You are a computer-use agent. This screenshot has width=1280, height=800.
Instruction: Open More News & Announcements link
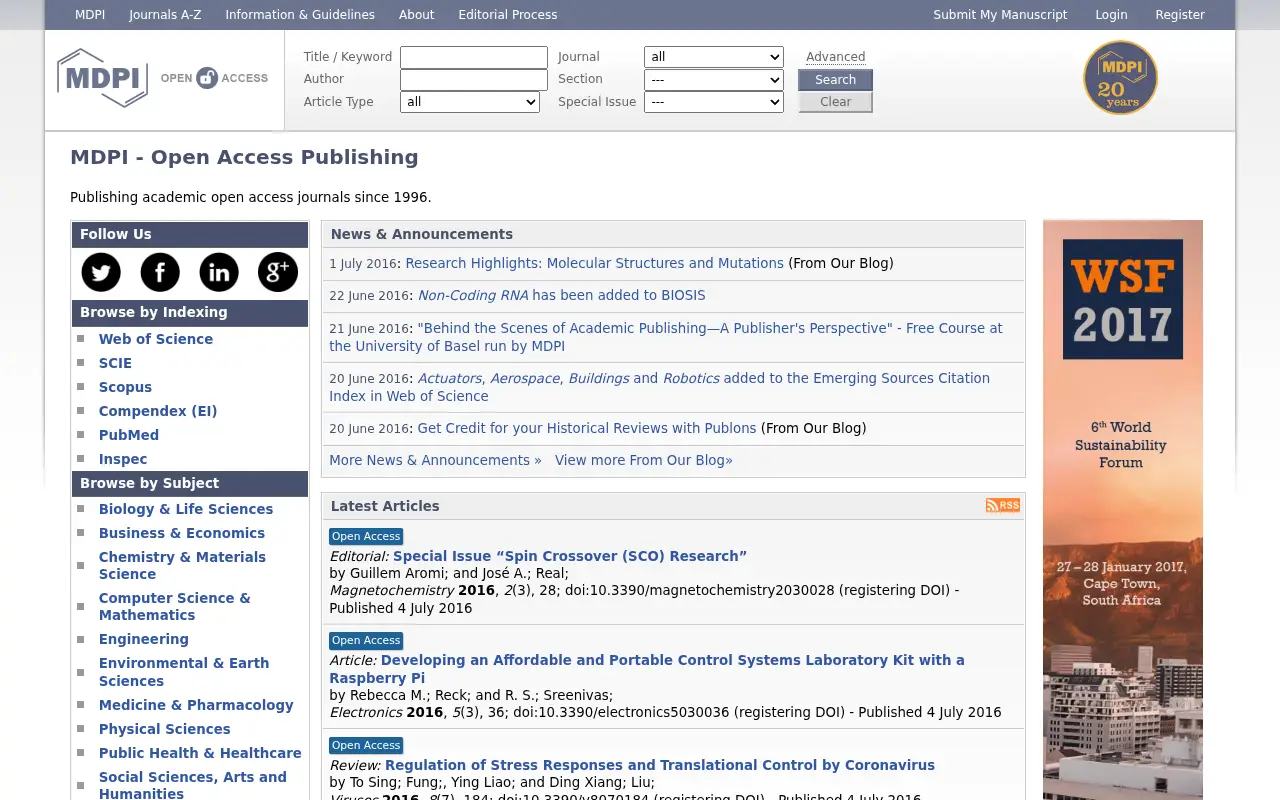pos(435,460)
